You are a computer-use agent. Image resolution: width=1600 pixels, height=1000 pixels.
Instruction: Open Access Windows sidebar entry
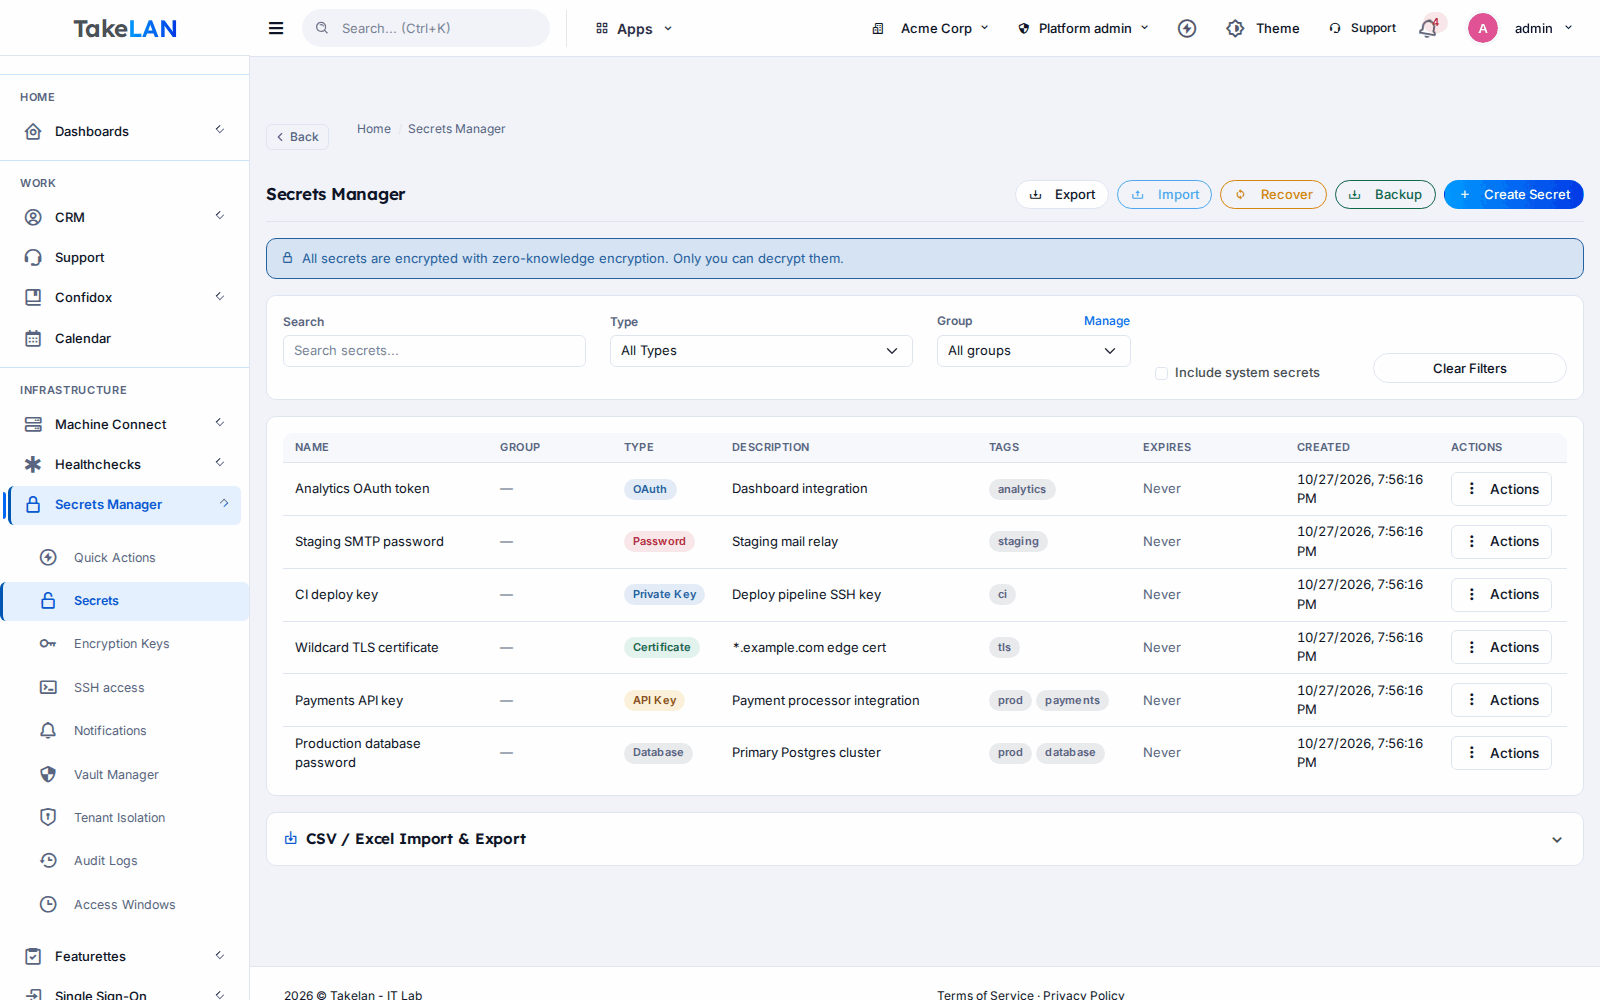point(125,905)
